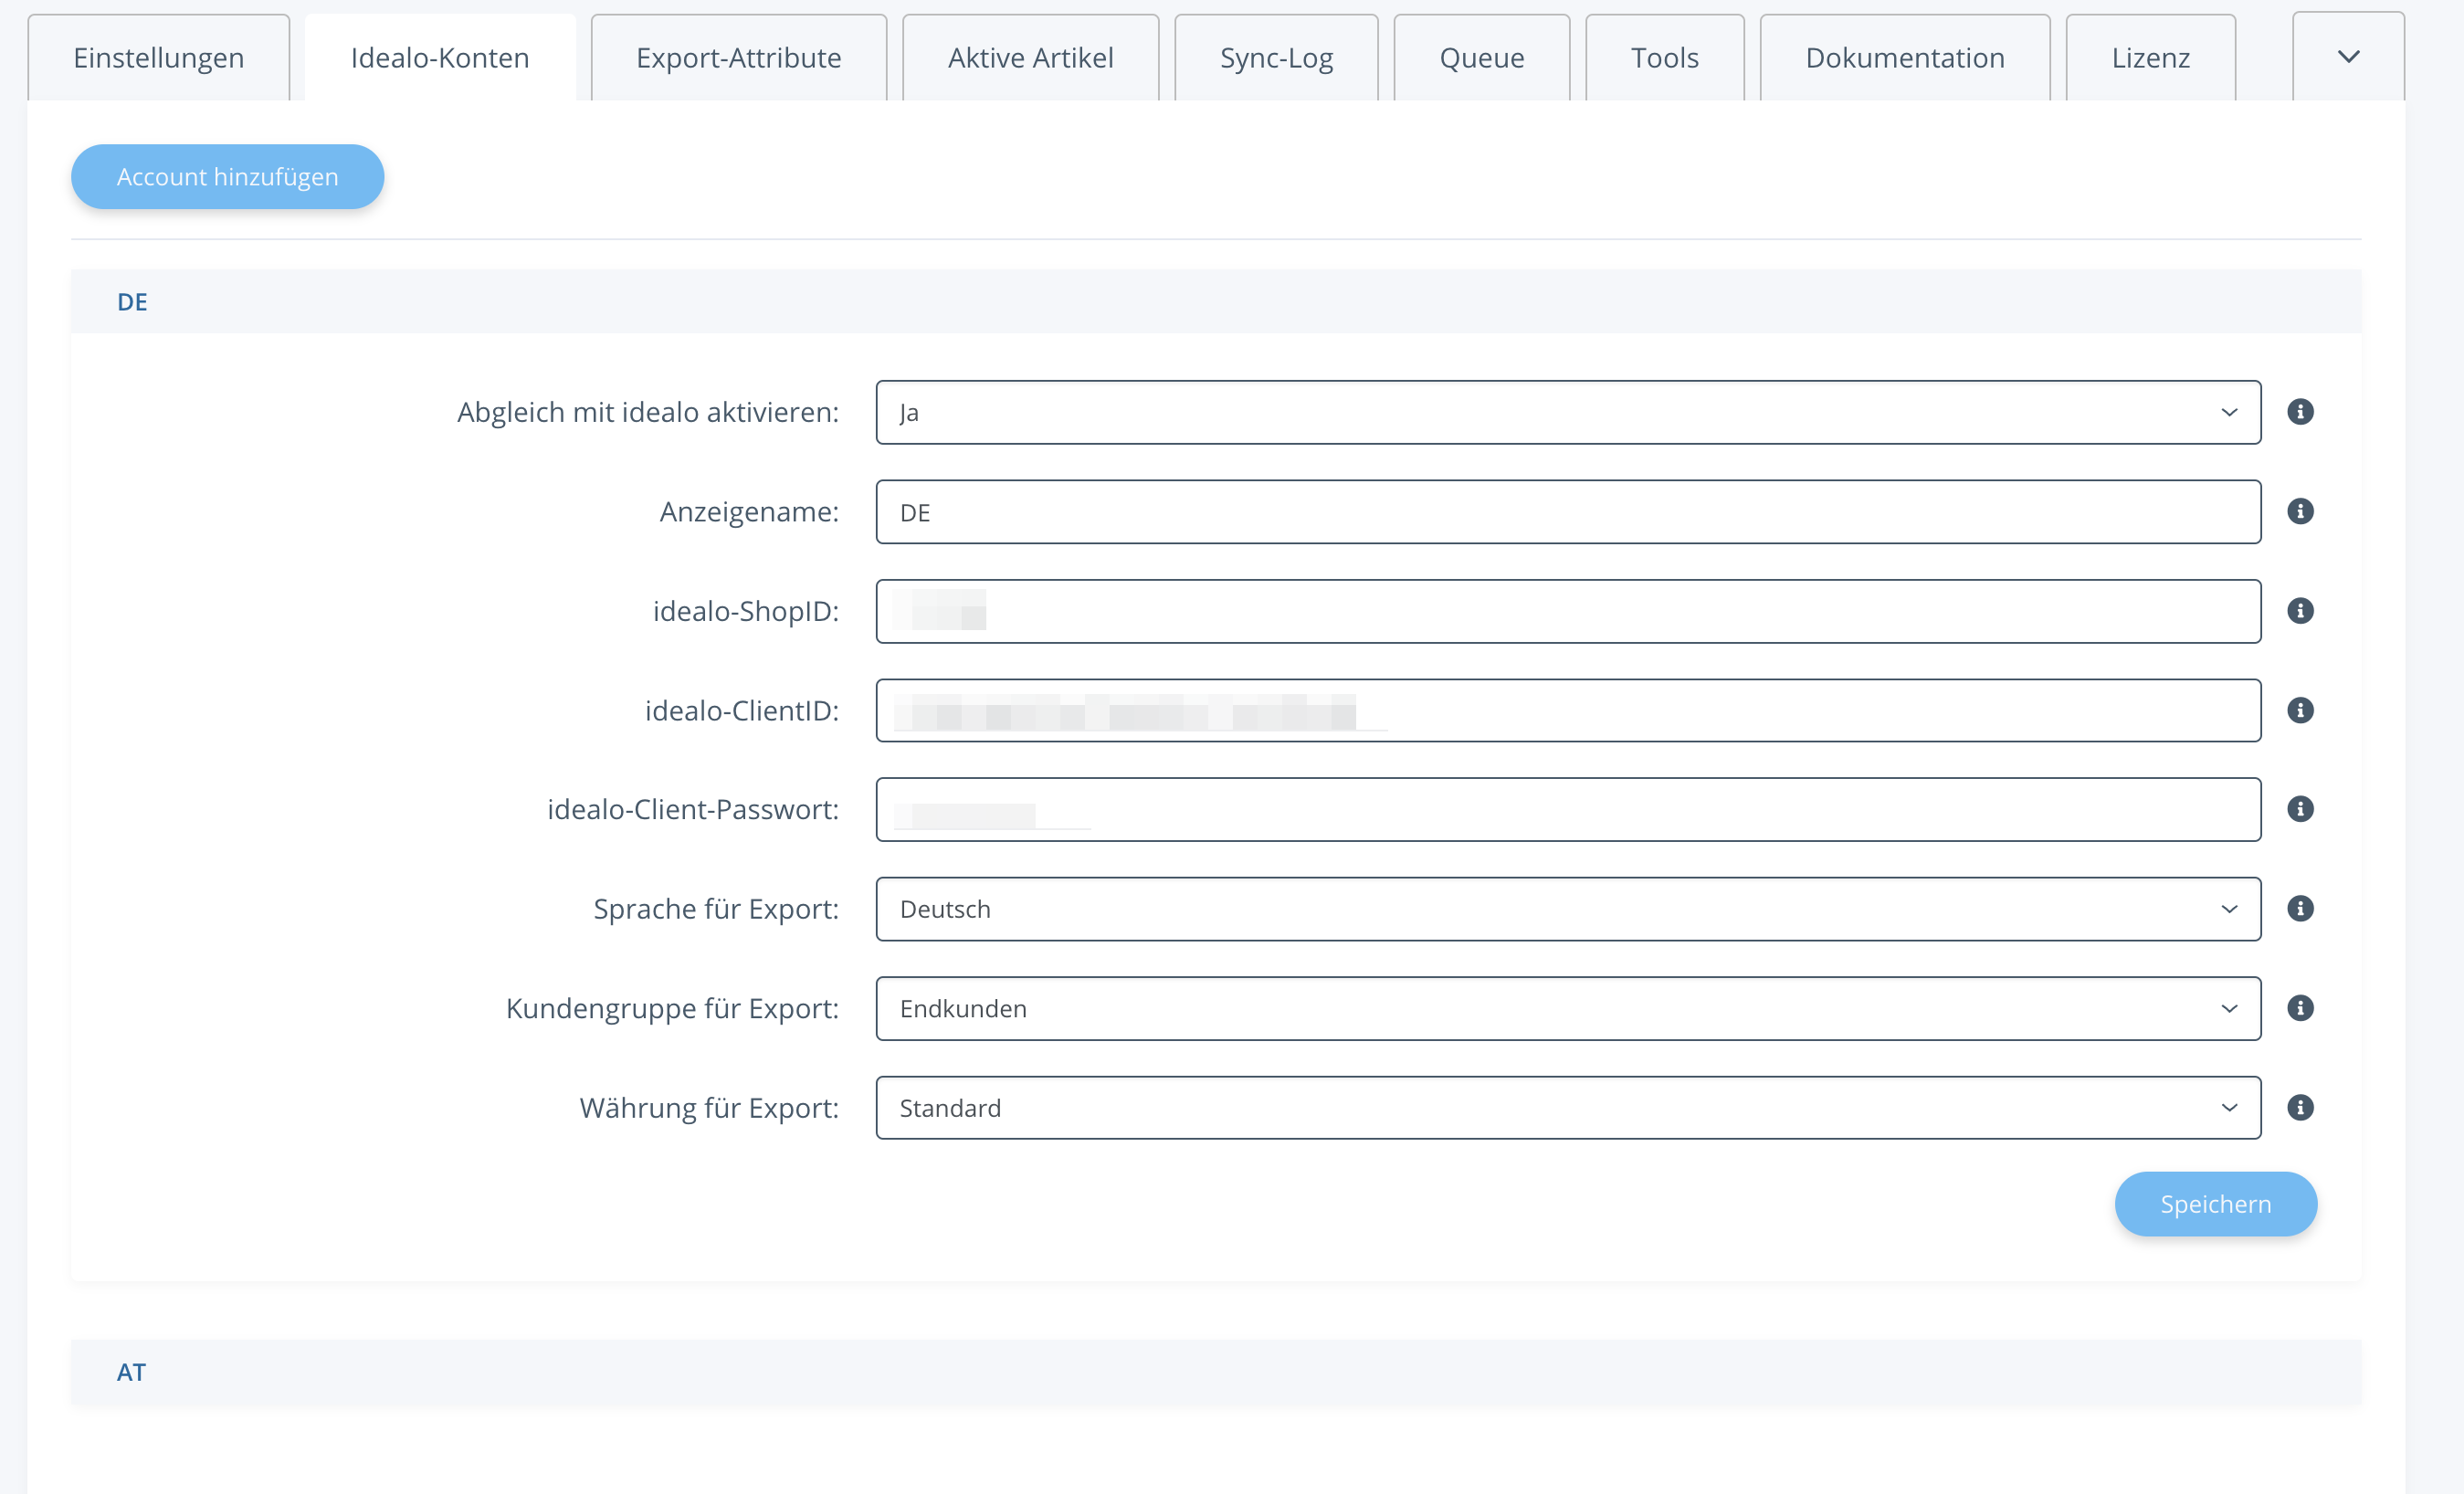Image resolution: width=2464 pixels, height=1494 pixels.
Task: Focus the idealo-ClientID input field
Action: pyautogui.click(x=1568, y=710)
